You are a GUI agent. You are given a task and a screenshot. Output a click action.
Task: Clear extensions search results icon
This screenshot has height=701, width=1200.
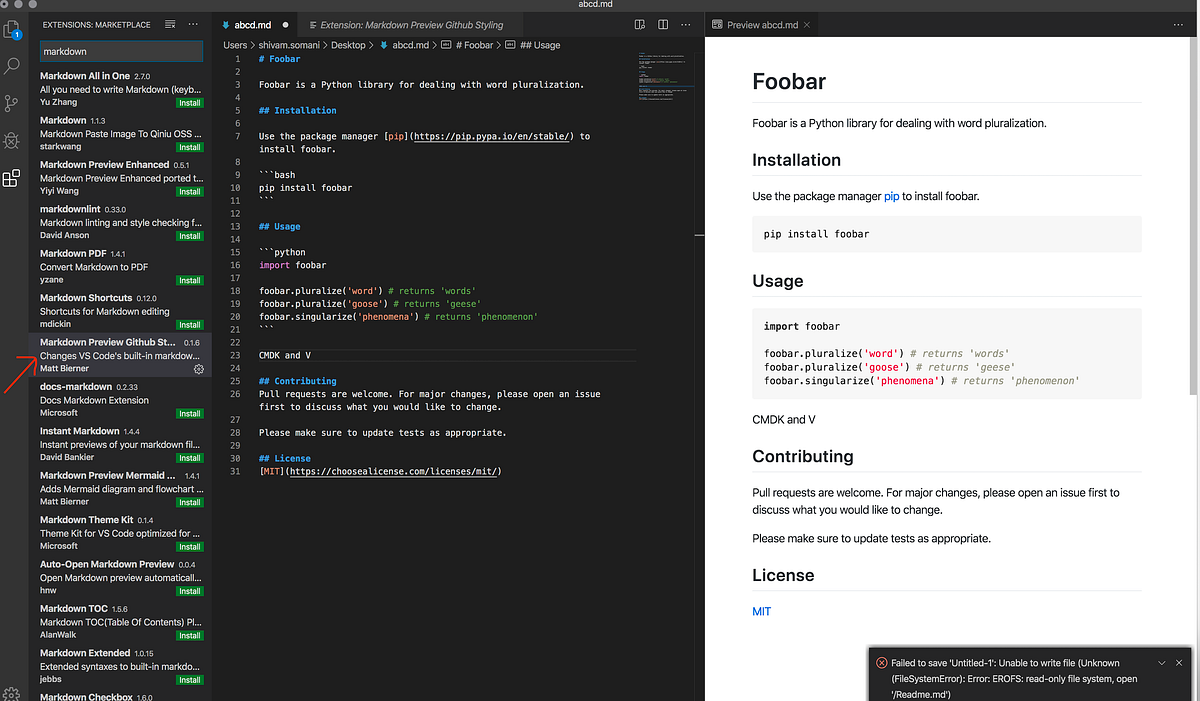tap(170, 23)
